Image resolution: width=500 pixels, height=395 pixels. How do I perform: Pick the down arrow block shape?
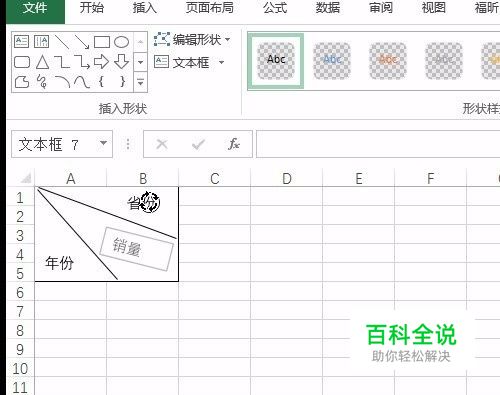pyautogui.click(x=121, y=62)
